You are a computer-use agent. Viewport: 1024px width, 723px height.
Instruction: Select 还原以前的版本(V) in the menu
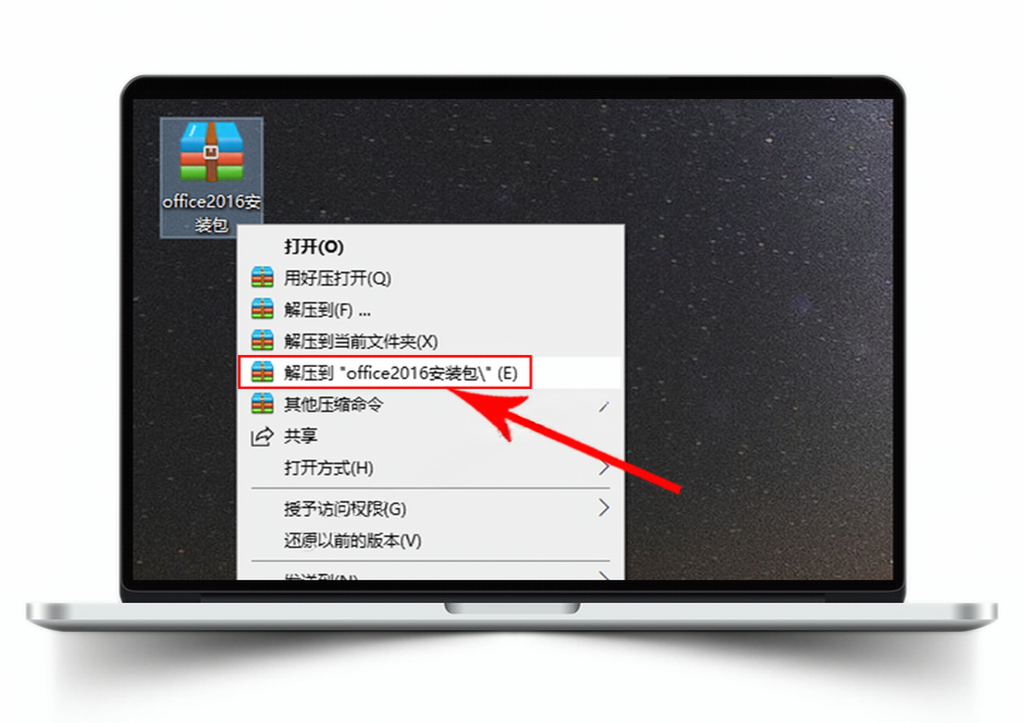(x=352, y=540)
